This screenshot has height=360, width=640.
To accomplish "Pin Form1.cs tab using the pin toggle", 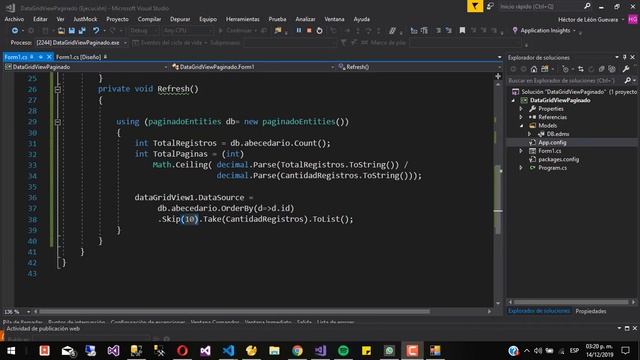I will 40,57.
